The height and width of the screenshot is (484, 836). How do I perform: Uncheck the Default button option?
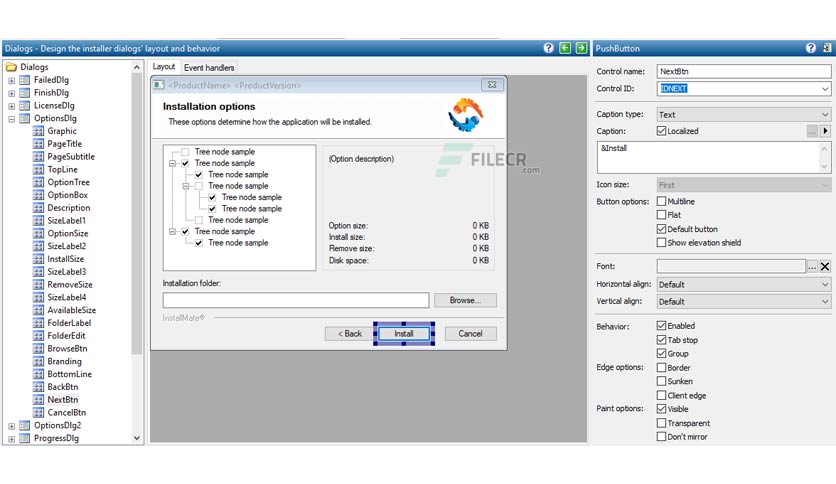[661, 229]
